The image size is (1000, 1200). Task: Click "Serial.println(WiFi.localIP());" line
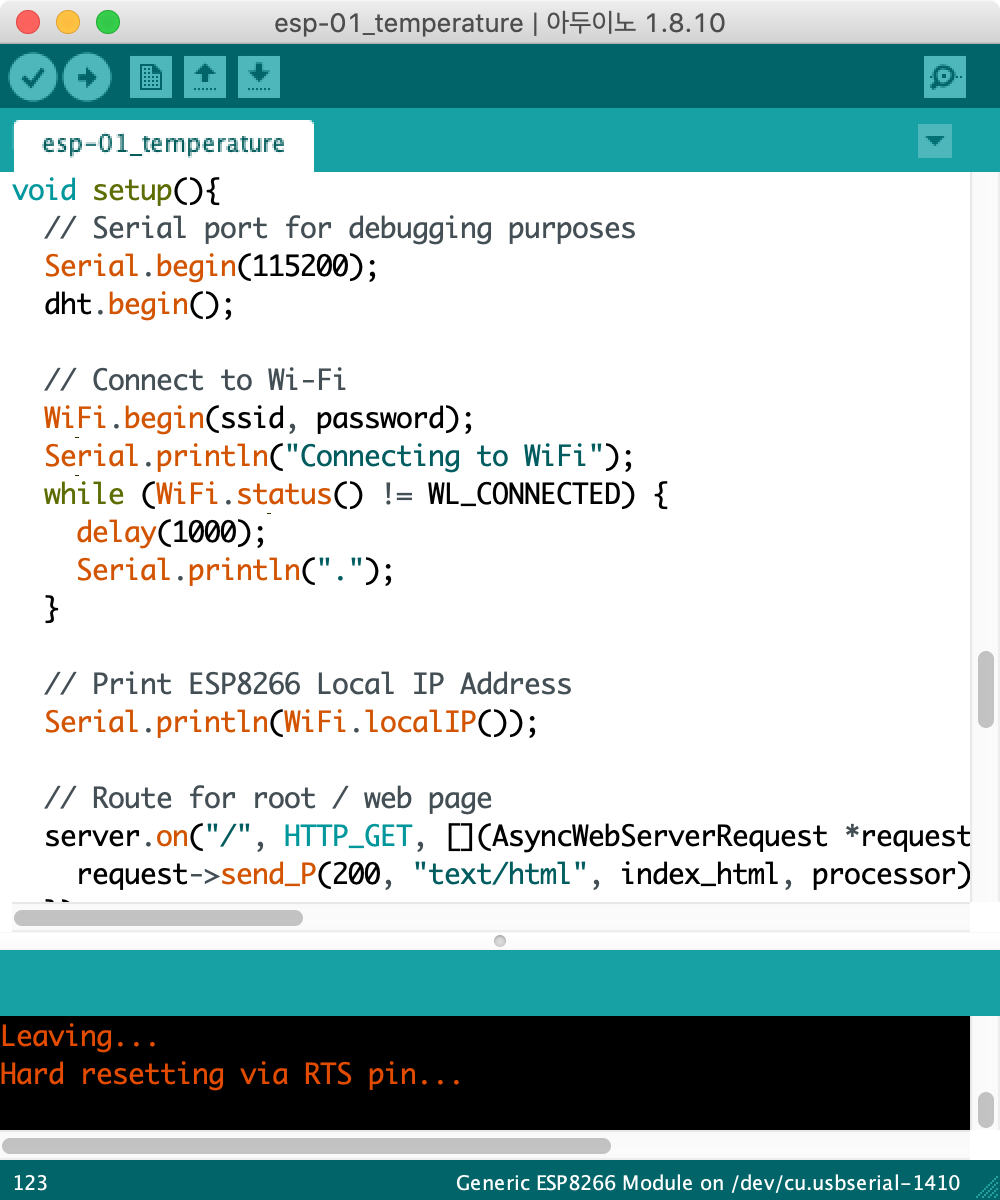pos(292,722)
